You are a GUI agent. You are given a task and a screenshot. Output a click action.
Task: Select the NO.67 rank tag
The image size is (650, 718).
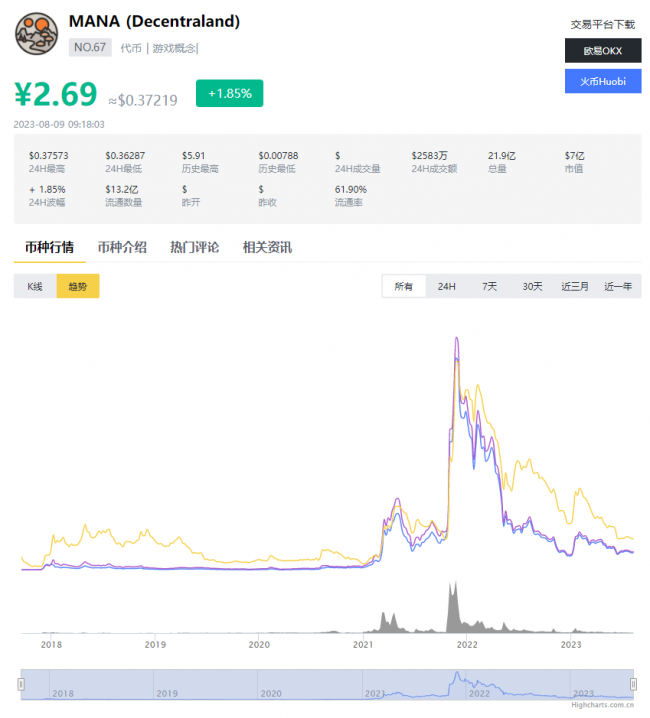click(90, 48)
